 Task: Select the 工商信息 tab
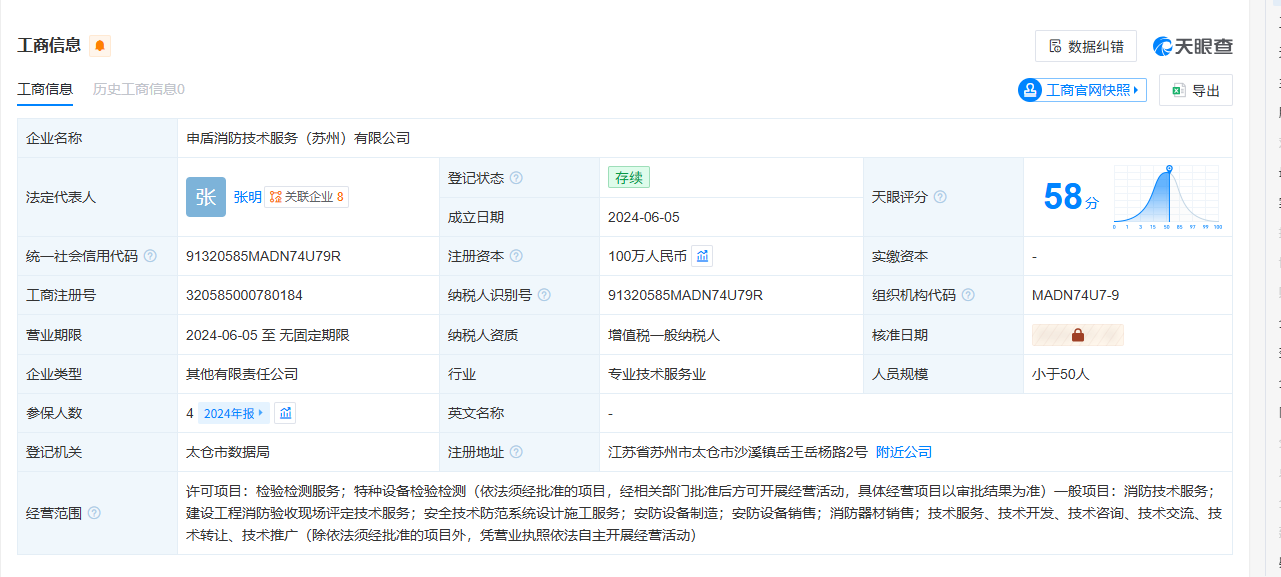(x=45, y=89)
